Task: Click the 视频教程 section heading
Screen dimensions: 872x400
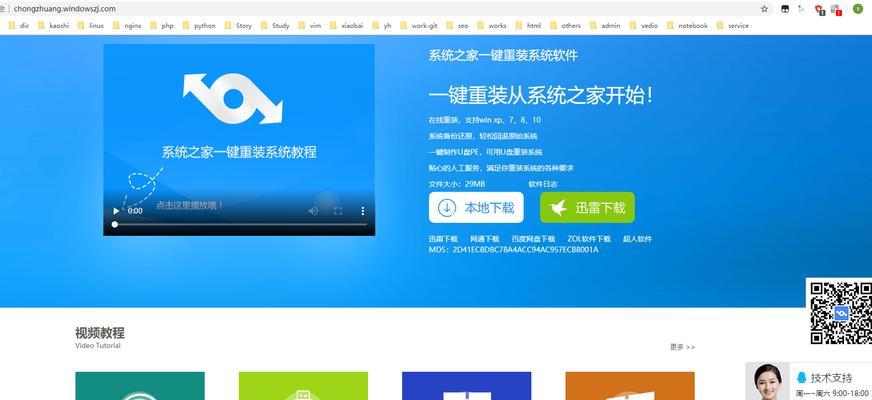Action: [100, 333]
